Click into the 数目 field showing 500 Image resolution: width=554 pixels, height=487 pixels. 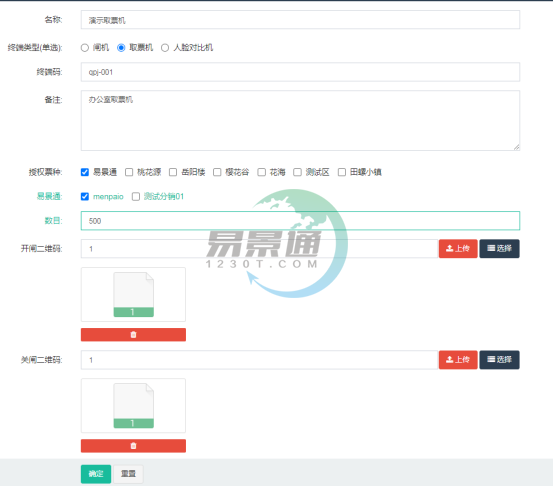[300, 221]
